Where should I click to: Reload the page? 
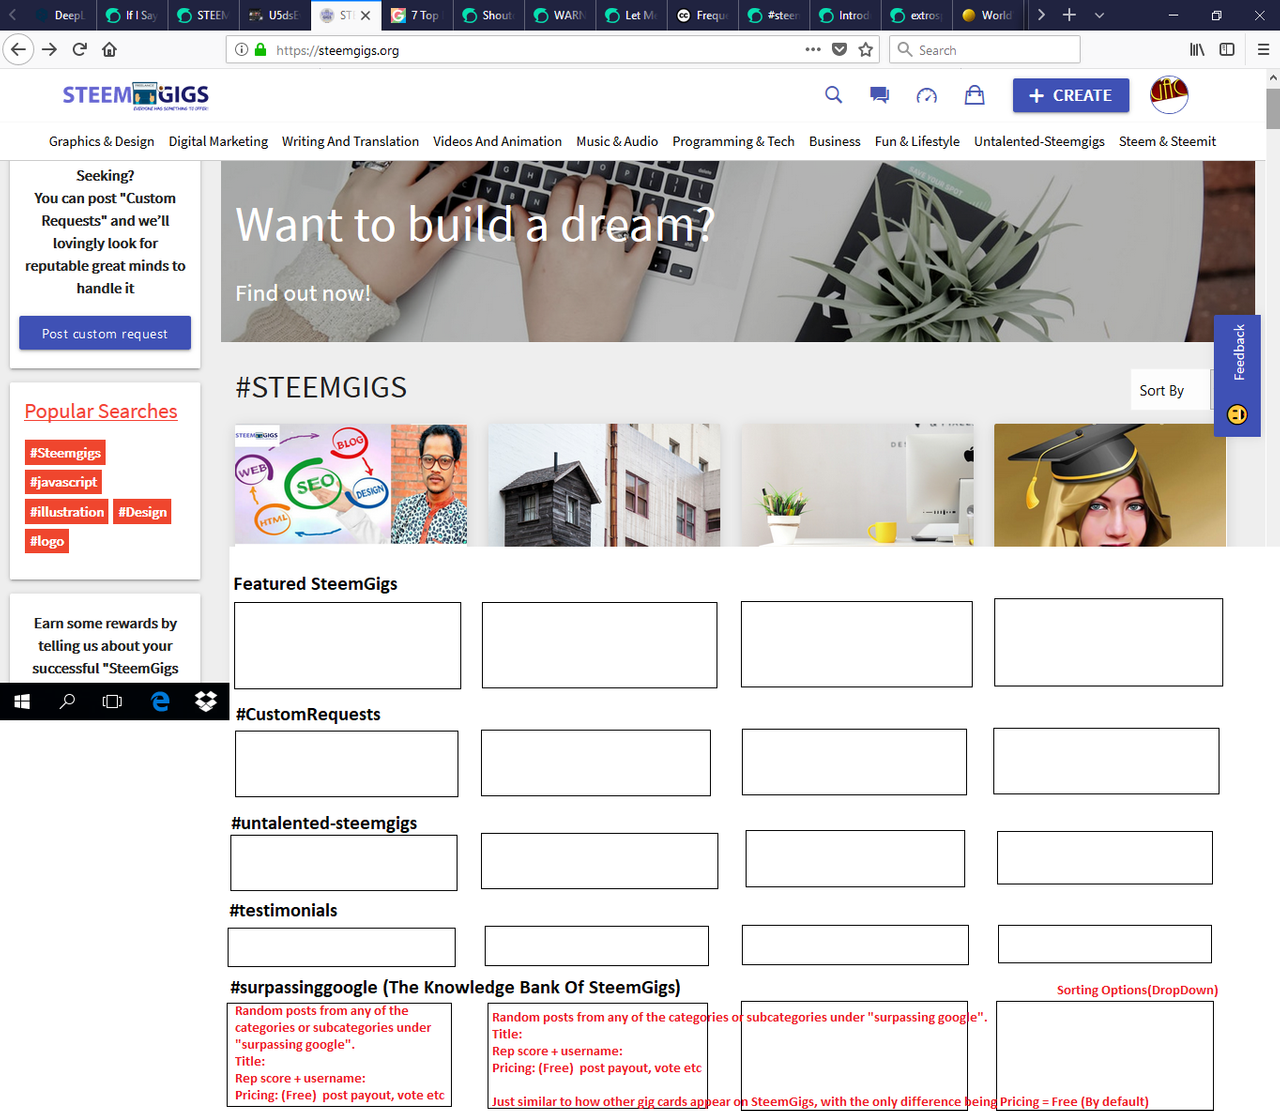[79, 49]
